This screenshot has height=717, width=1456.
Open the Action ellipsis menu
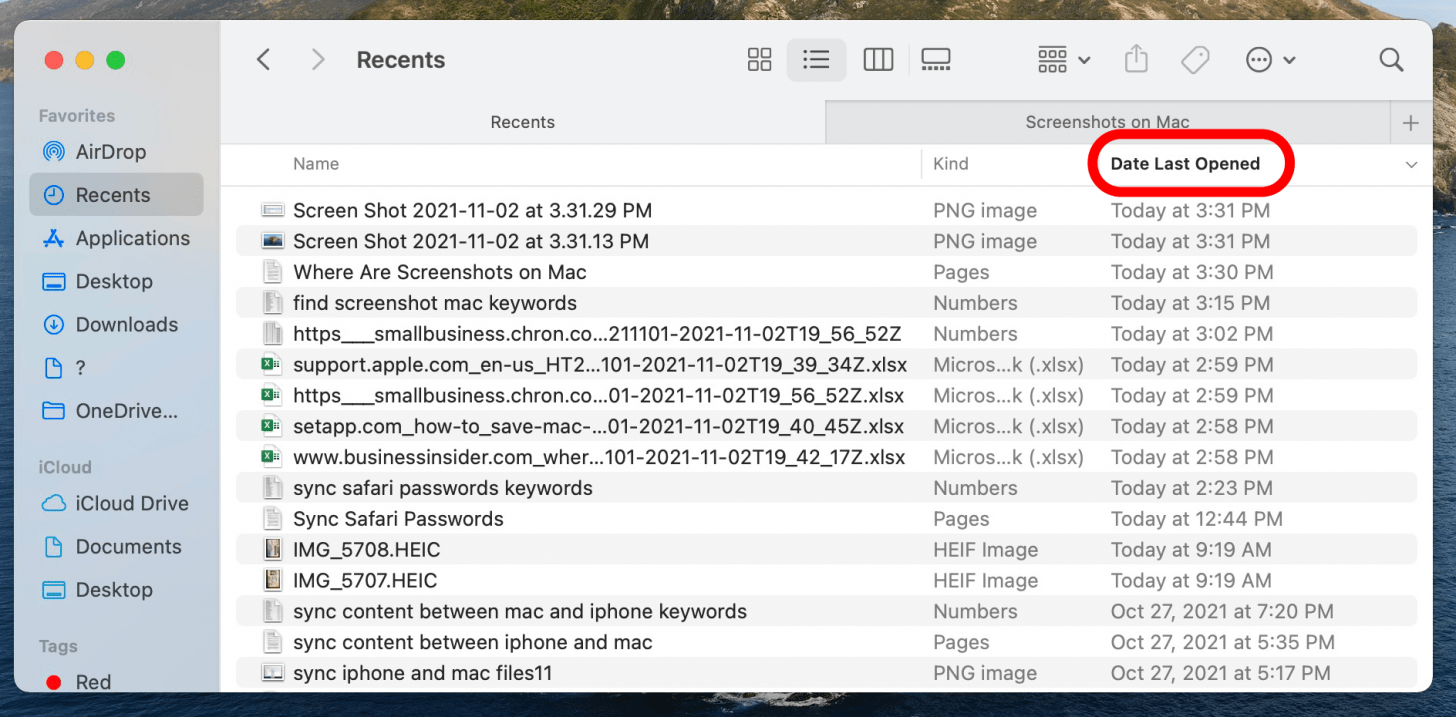1270,60
